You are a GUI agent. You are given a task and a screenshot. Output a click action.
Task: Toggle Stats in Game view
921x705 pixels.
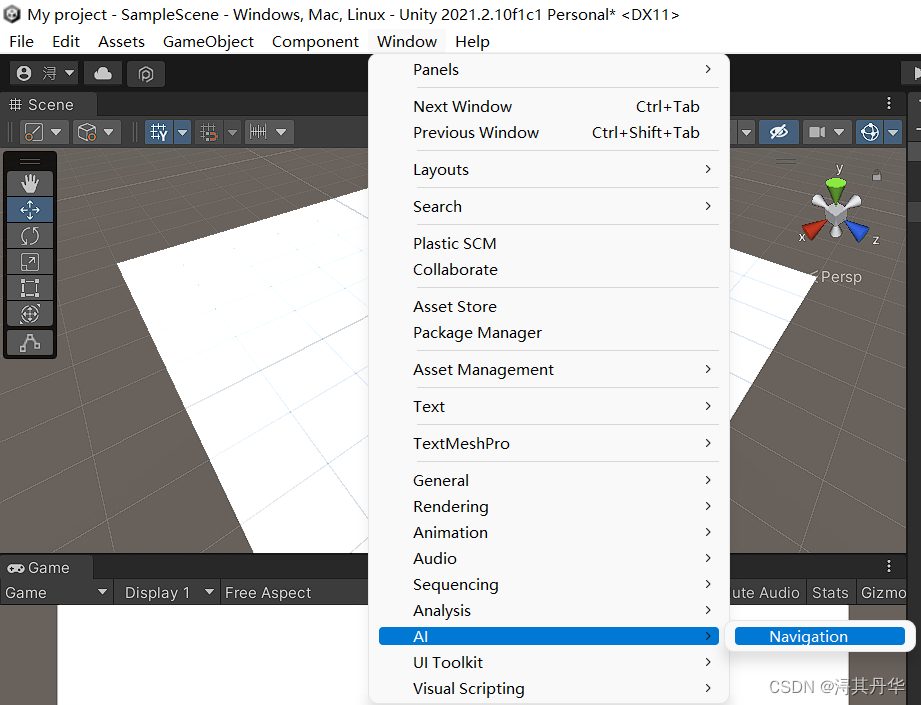coord(830,592)
